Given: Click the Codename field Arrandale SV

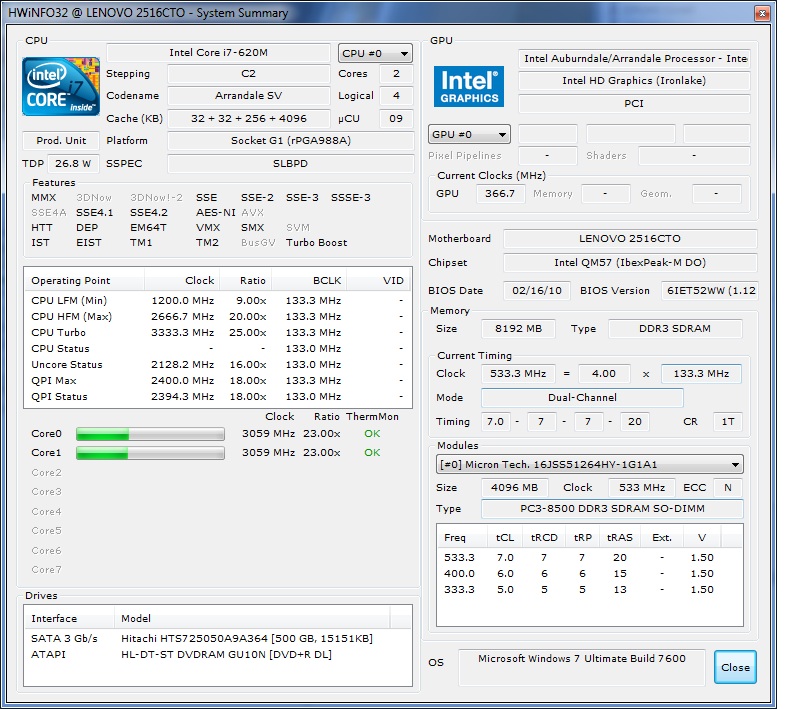Looking at the screenshot, I should tap(248, 96).
